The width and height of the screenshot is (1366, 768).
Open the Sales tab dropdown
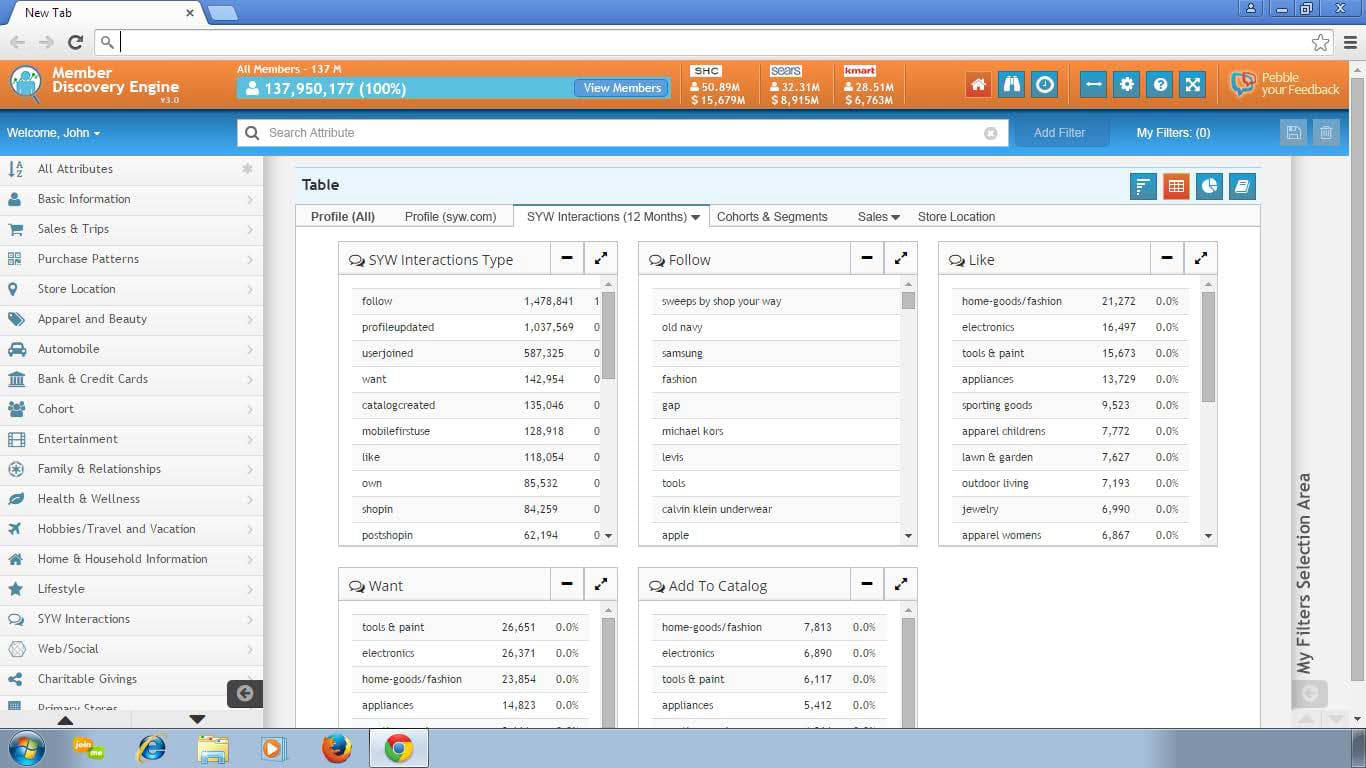click(878, 217)
